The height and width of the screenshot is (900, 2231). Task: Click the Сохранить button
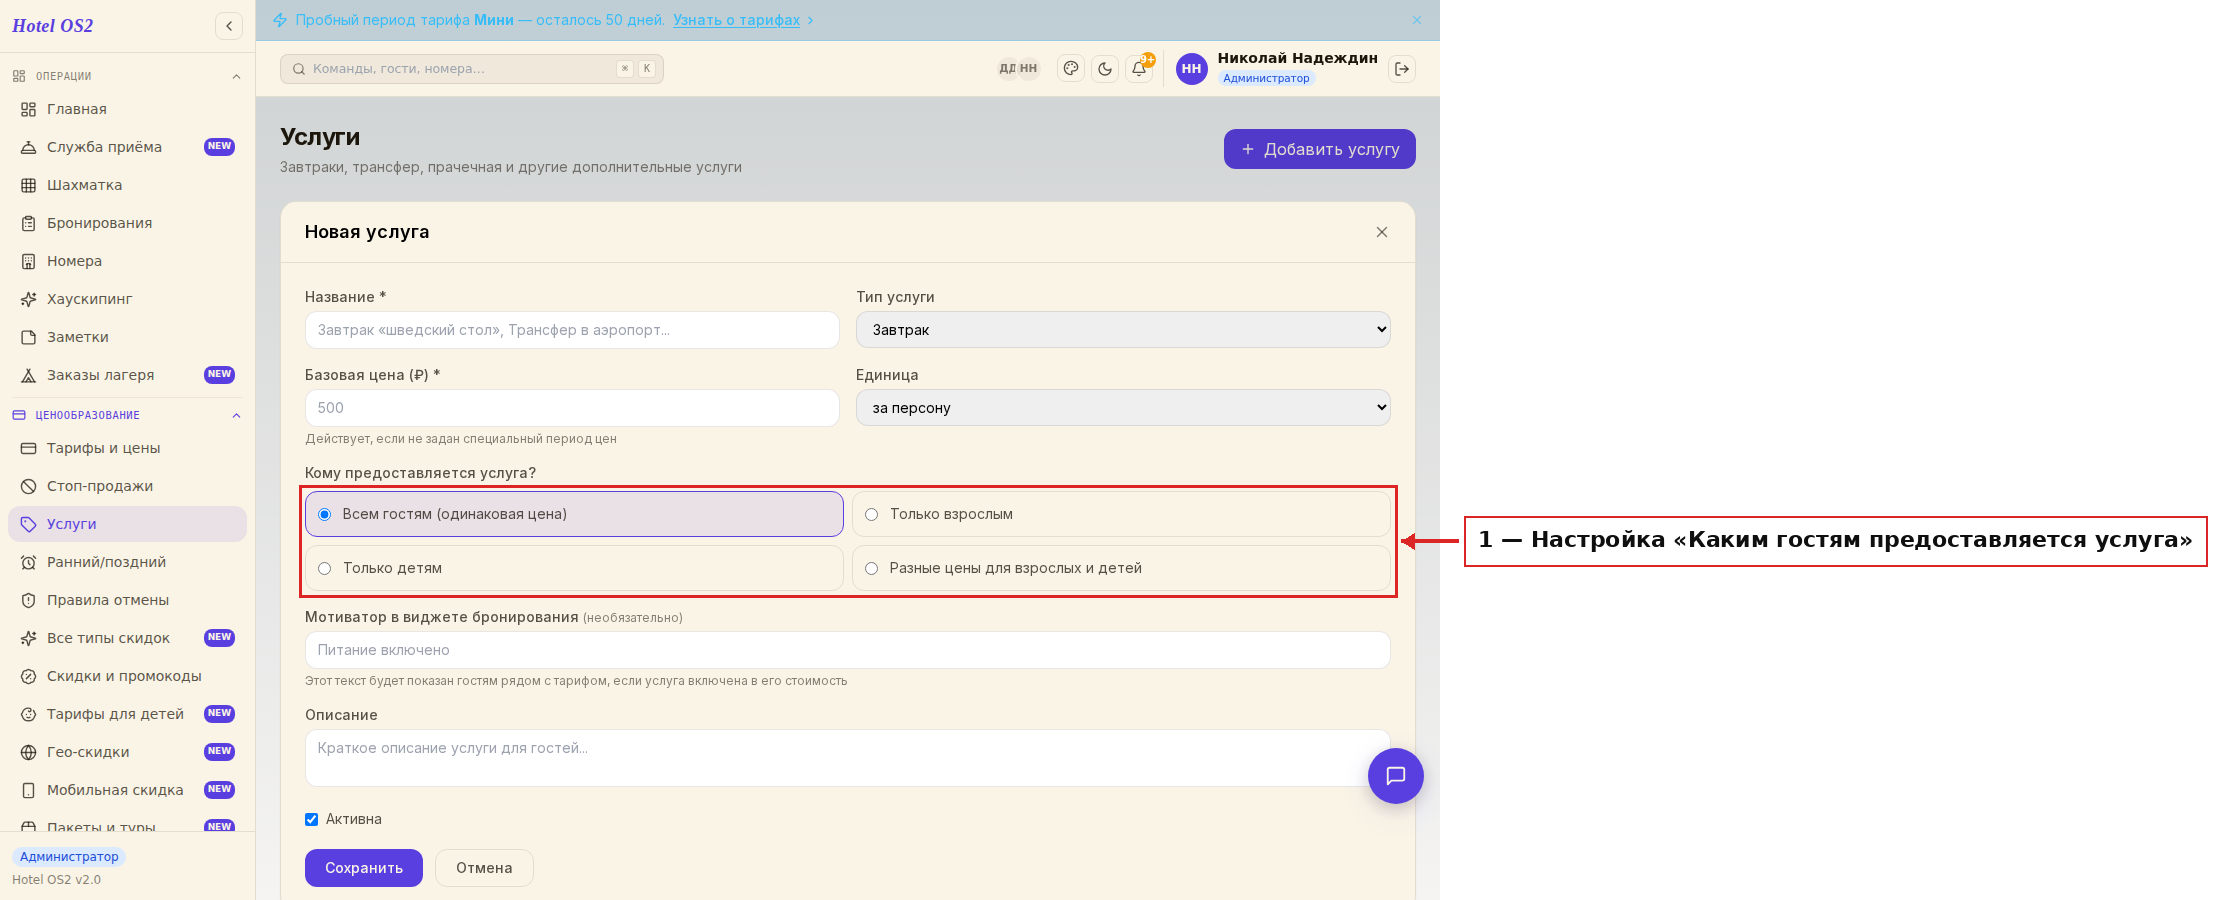pyautogui.click(x=364, y=868)
